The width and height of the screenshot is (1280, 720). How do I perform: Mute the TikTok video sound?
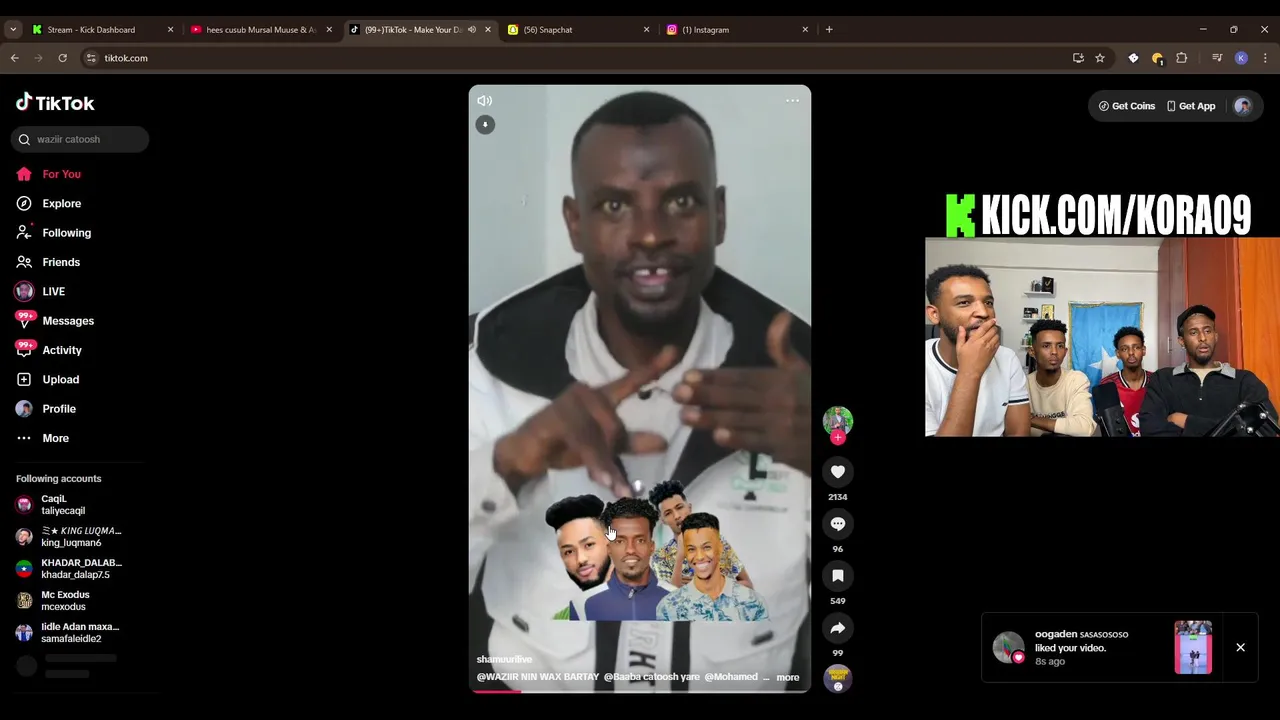[484, 100]
